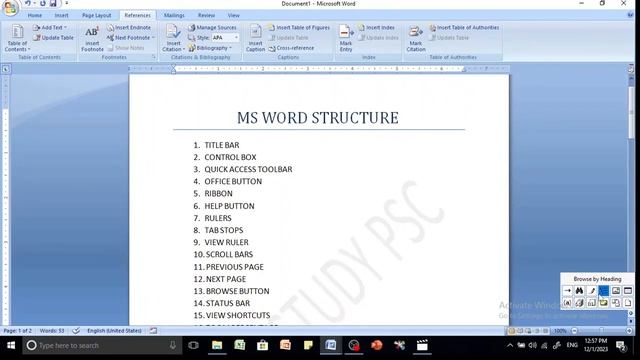Click the taskbar search box
The height and width of the screenshot is (360, 640).
(x=102, y=345)
